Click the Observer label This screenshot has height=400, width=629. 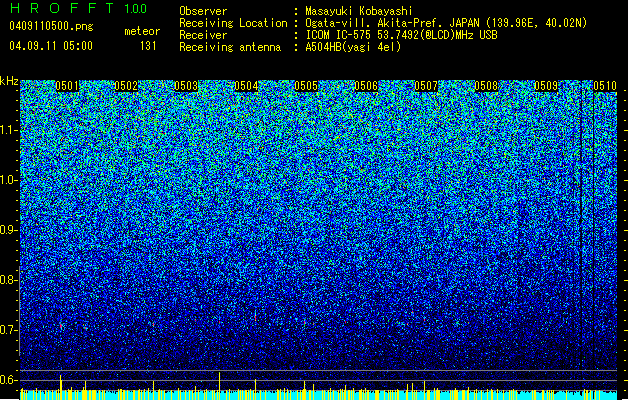click(x=203, y=11)
